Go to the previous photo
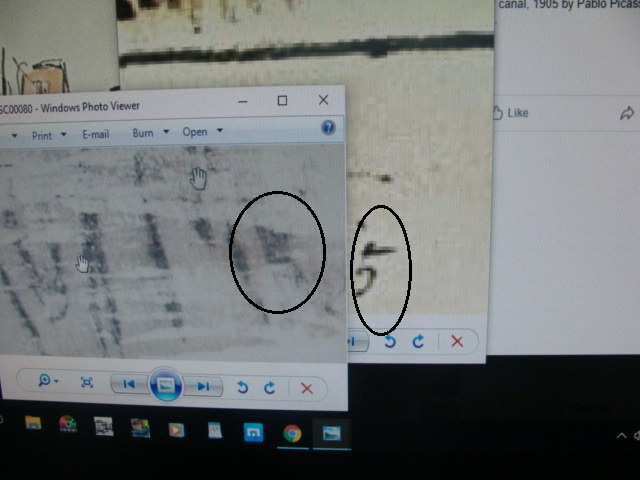 tap(128, 386)
